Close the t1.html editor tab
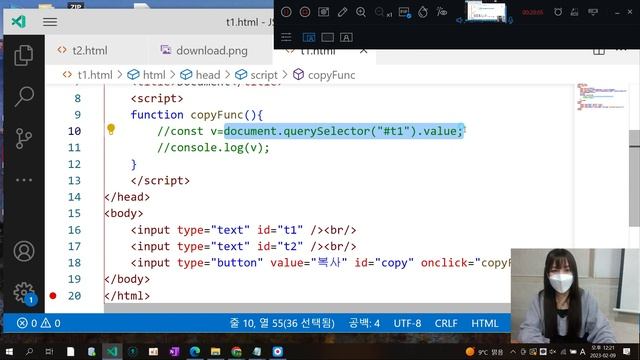Image resolution: width=640 pixels, height=360 pixels. (x=363, y=51)
